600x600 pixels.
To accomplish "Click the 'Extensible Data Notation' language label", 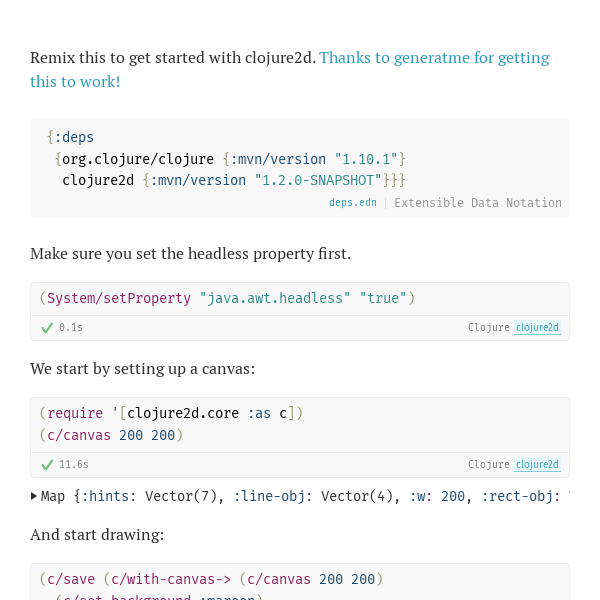I will (478, 203).
